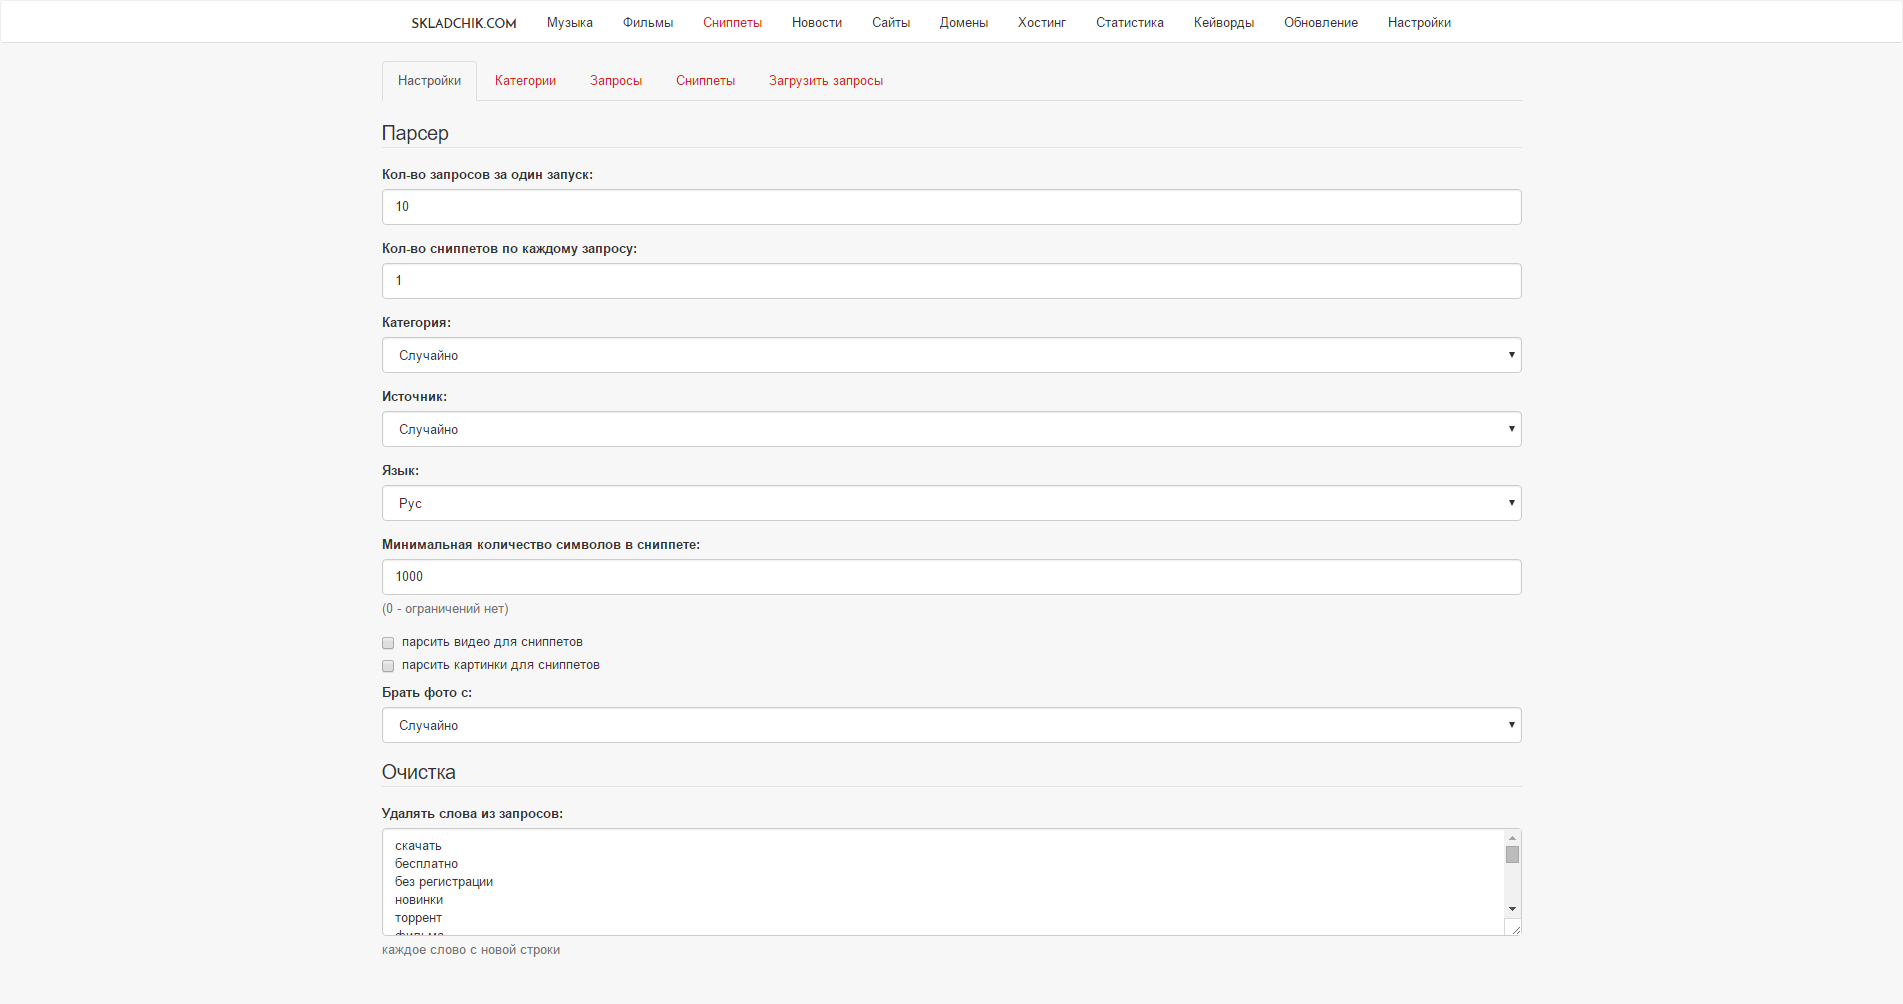Viewport: 1903px width, 1004px height.
Task: Expand the Источник dropdown
Action: [x=951, y=429]
